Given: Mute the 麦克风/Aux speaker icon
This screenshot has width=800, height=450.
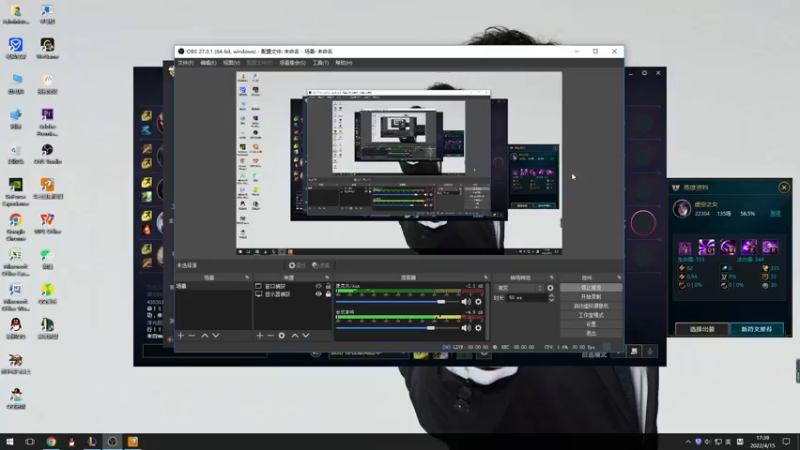Looking at the screenshot, I should (466, 302).
